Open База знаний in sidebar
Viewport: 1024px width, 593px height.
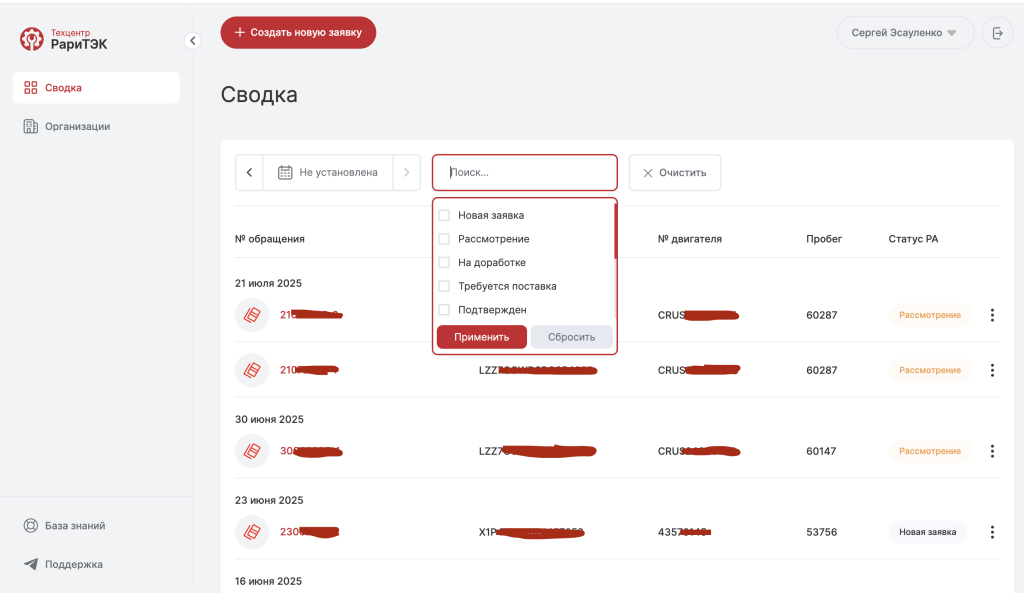pos(75,526)
